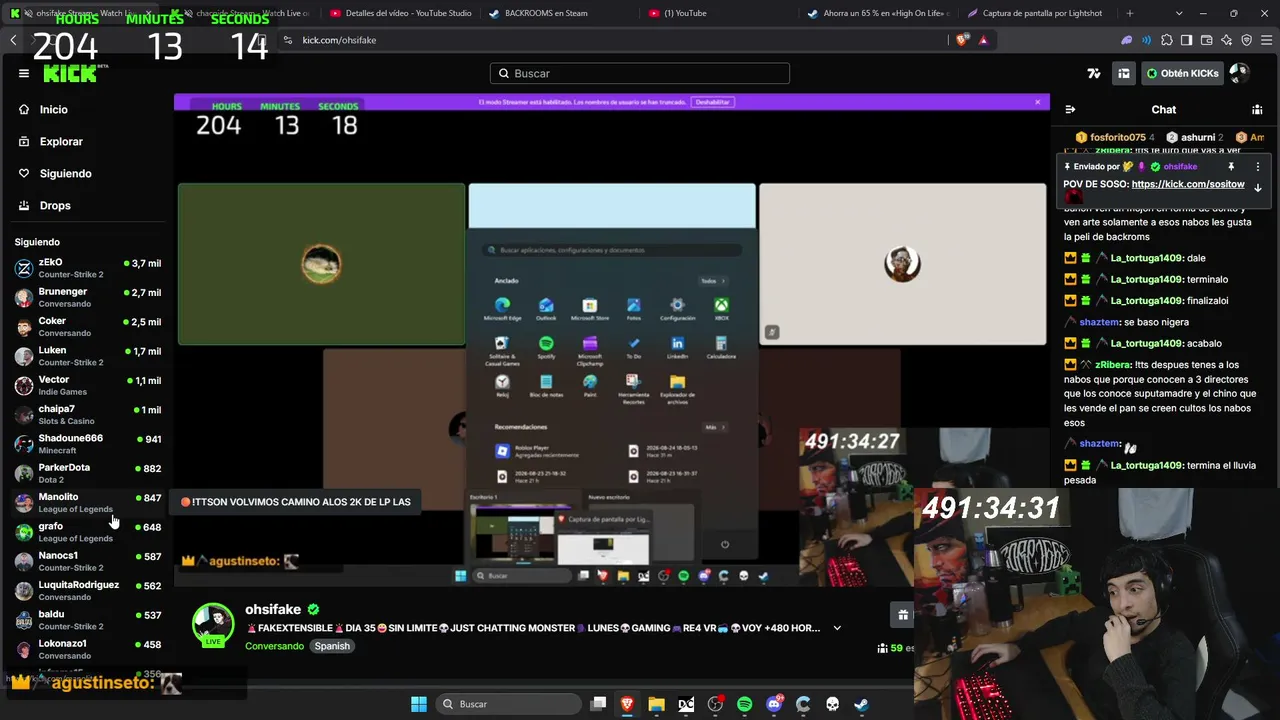Open the browser extensions puzzle icon
The image size is (1280, 720).
[1167, 40]
